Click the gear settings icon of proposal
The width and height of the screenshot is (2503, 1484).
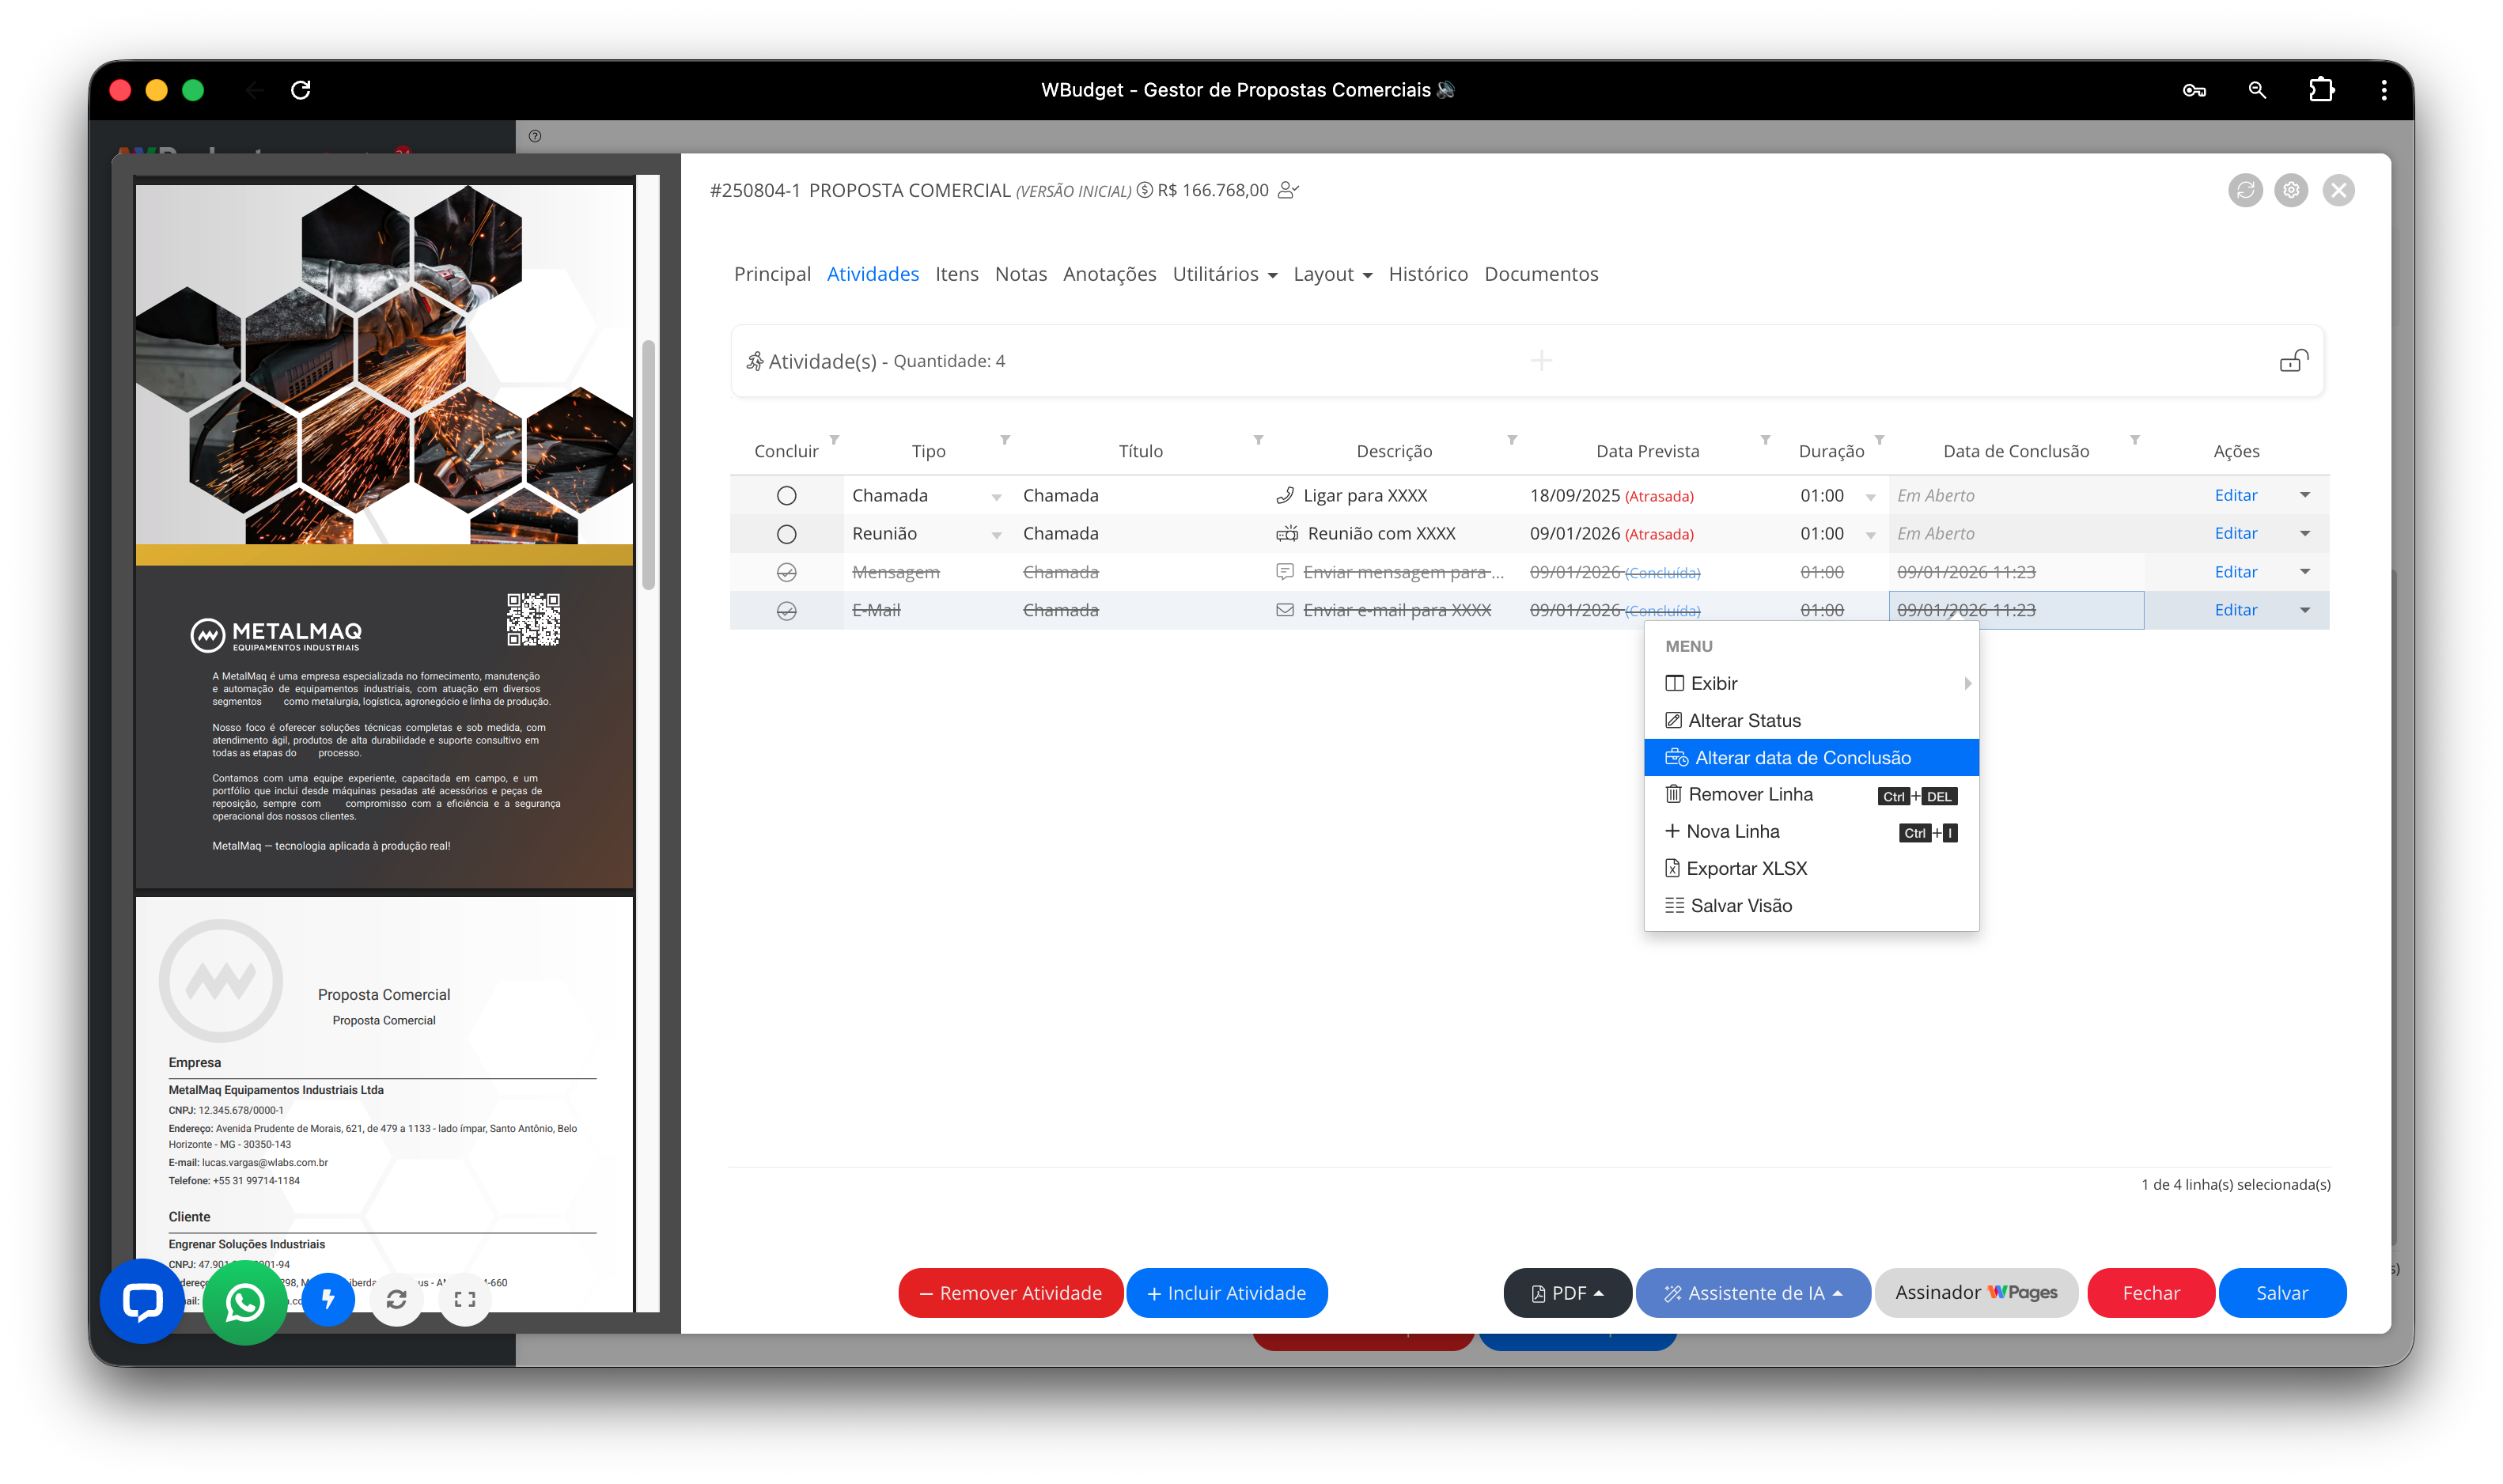point(2290,190)
